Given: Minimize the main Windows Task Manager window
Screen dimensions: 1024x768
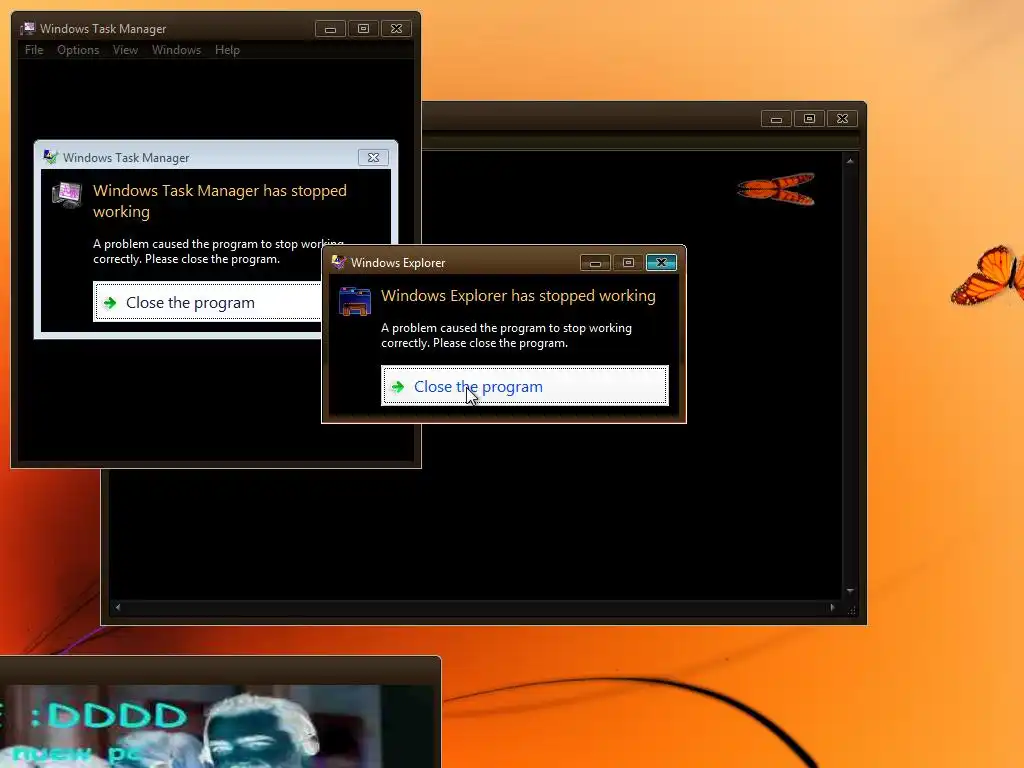Looking at the screenshot, I should pyautogui.click(x=330, y=29).
